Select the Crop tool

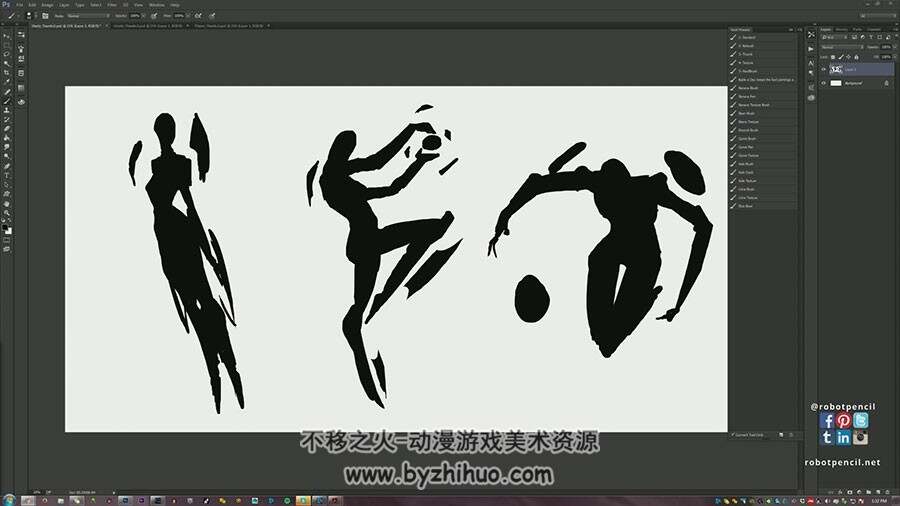(x=7, y=72)
